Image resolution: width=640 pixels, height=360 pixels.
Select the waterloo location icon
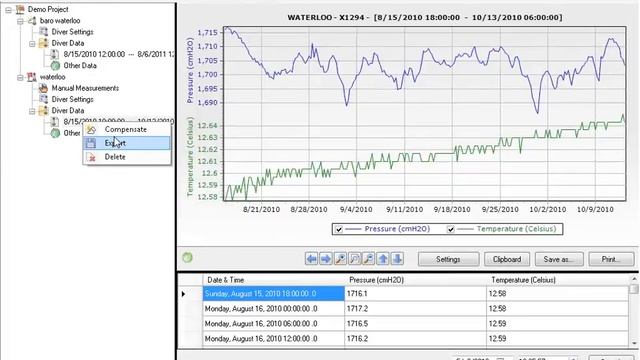[32, 77]
